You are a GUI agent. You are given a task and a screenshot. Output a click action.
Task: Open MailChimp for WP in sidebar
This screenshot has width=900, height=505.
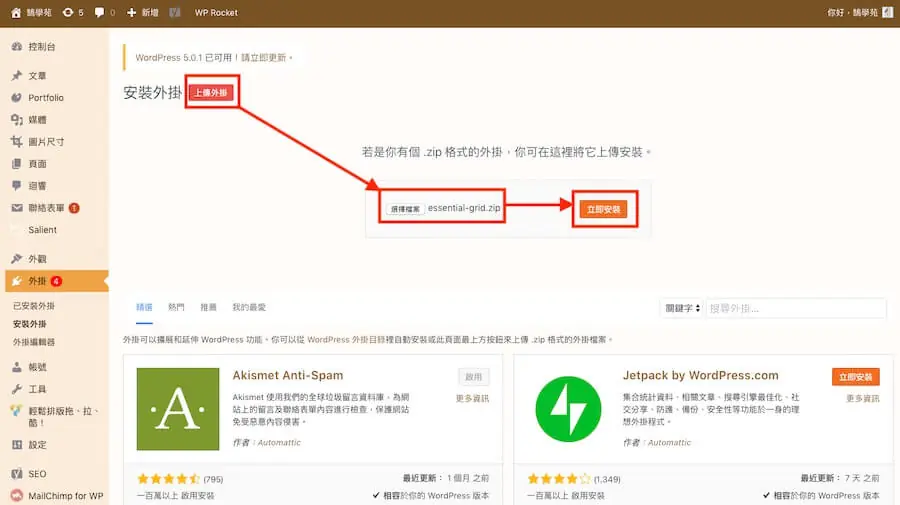(x=65, y=496)
